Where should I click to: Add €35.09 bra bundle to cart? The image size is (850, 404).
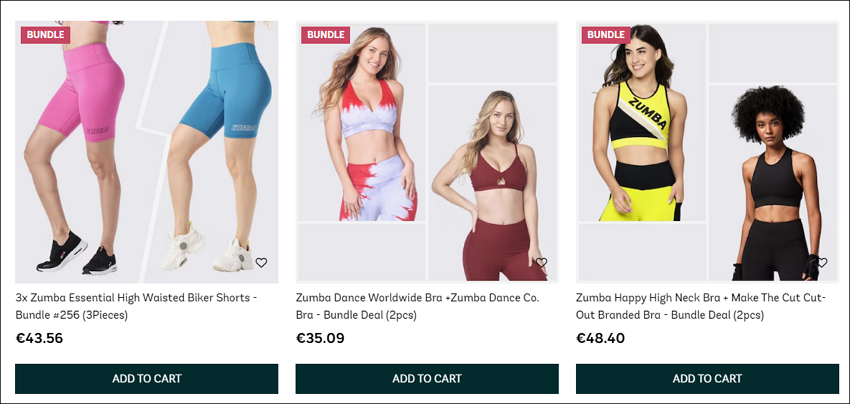427,379
